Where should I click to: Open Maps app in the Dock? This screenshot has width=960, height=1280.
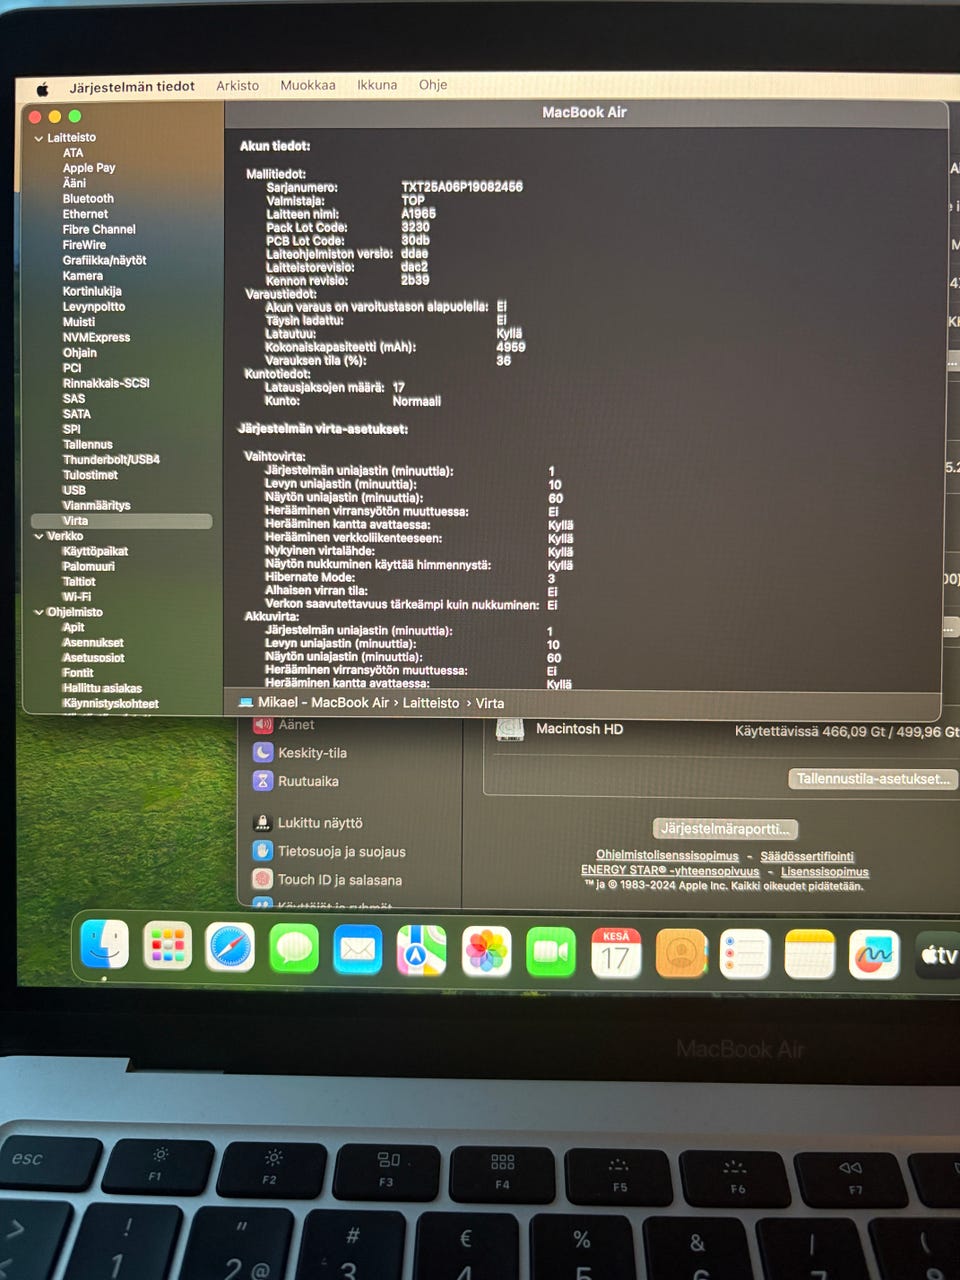click(422, 951)
